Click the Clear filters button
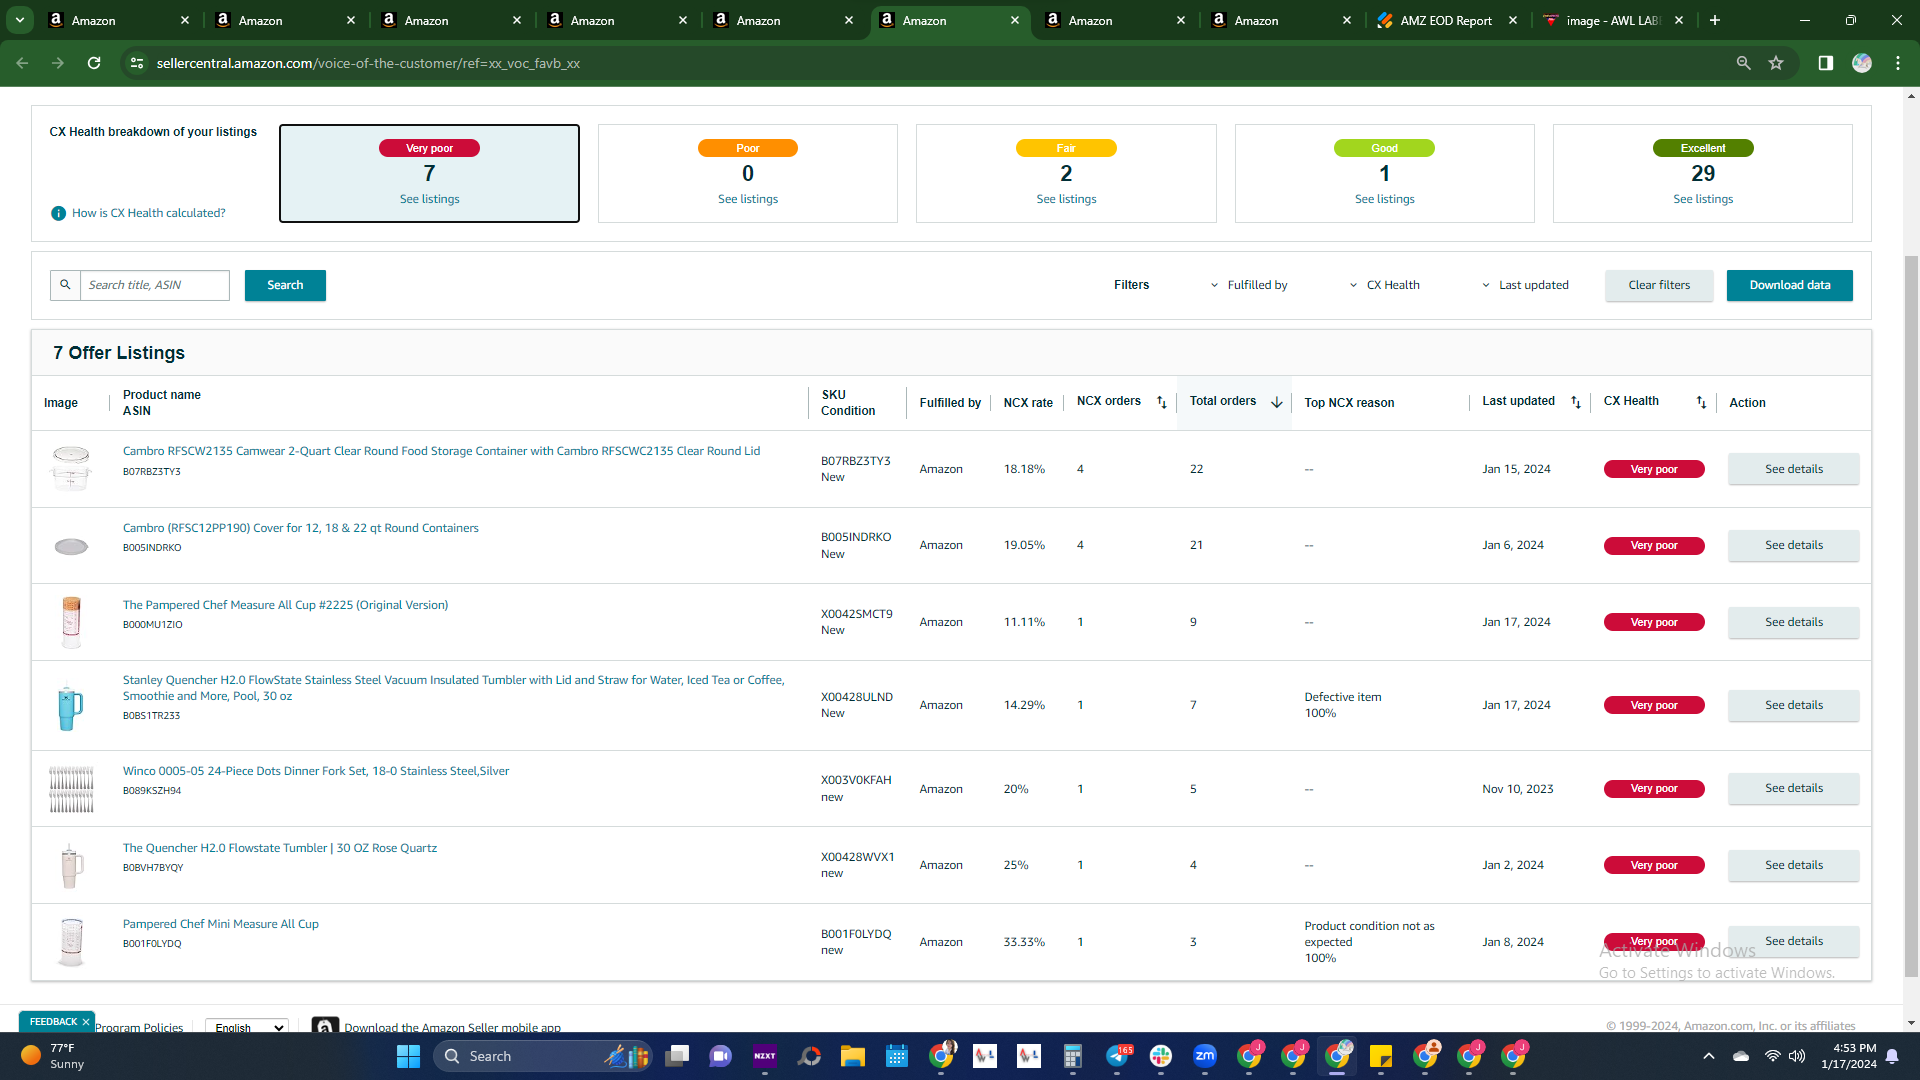 [x=1659, y=285]
